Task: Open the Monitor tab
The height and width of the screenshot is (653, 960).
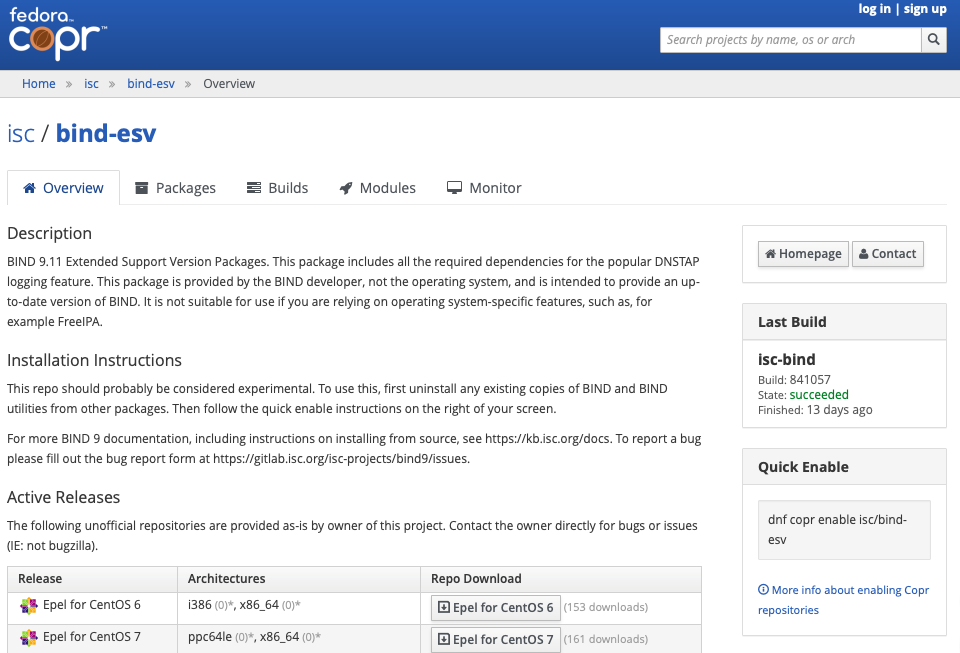Action: pos(484,188)
